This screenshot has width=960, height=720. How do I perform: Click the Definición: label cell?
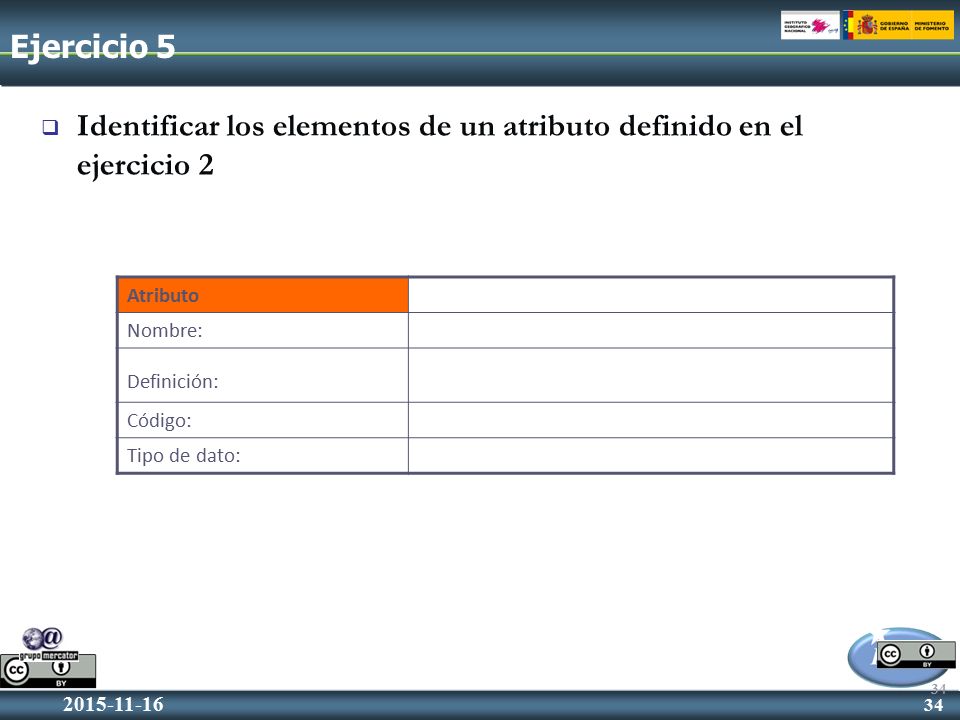point(263,375)
